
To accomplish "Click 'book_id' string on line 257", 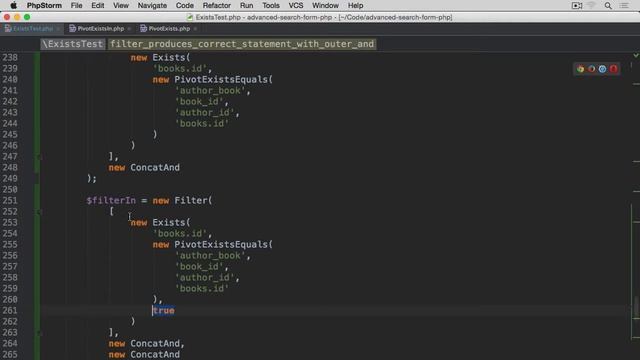I will tap(199, 267).
